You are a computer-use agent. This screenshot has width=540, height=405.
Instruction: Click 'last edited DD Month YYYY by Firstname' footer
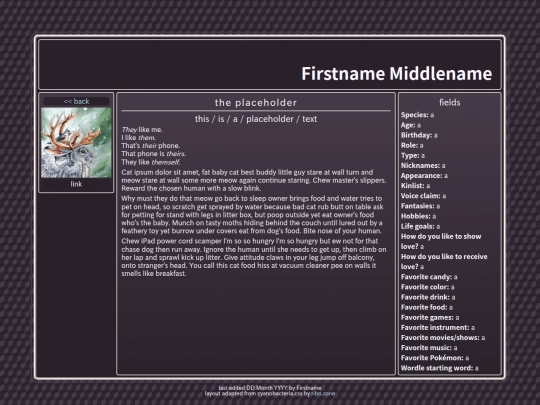(270, 388)
